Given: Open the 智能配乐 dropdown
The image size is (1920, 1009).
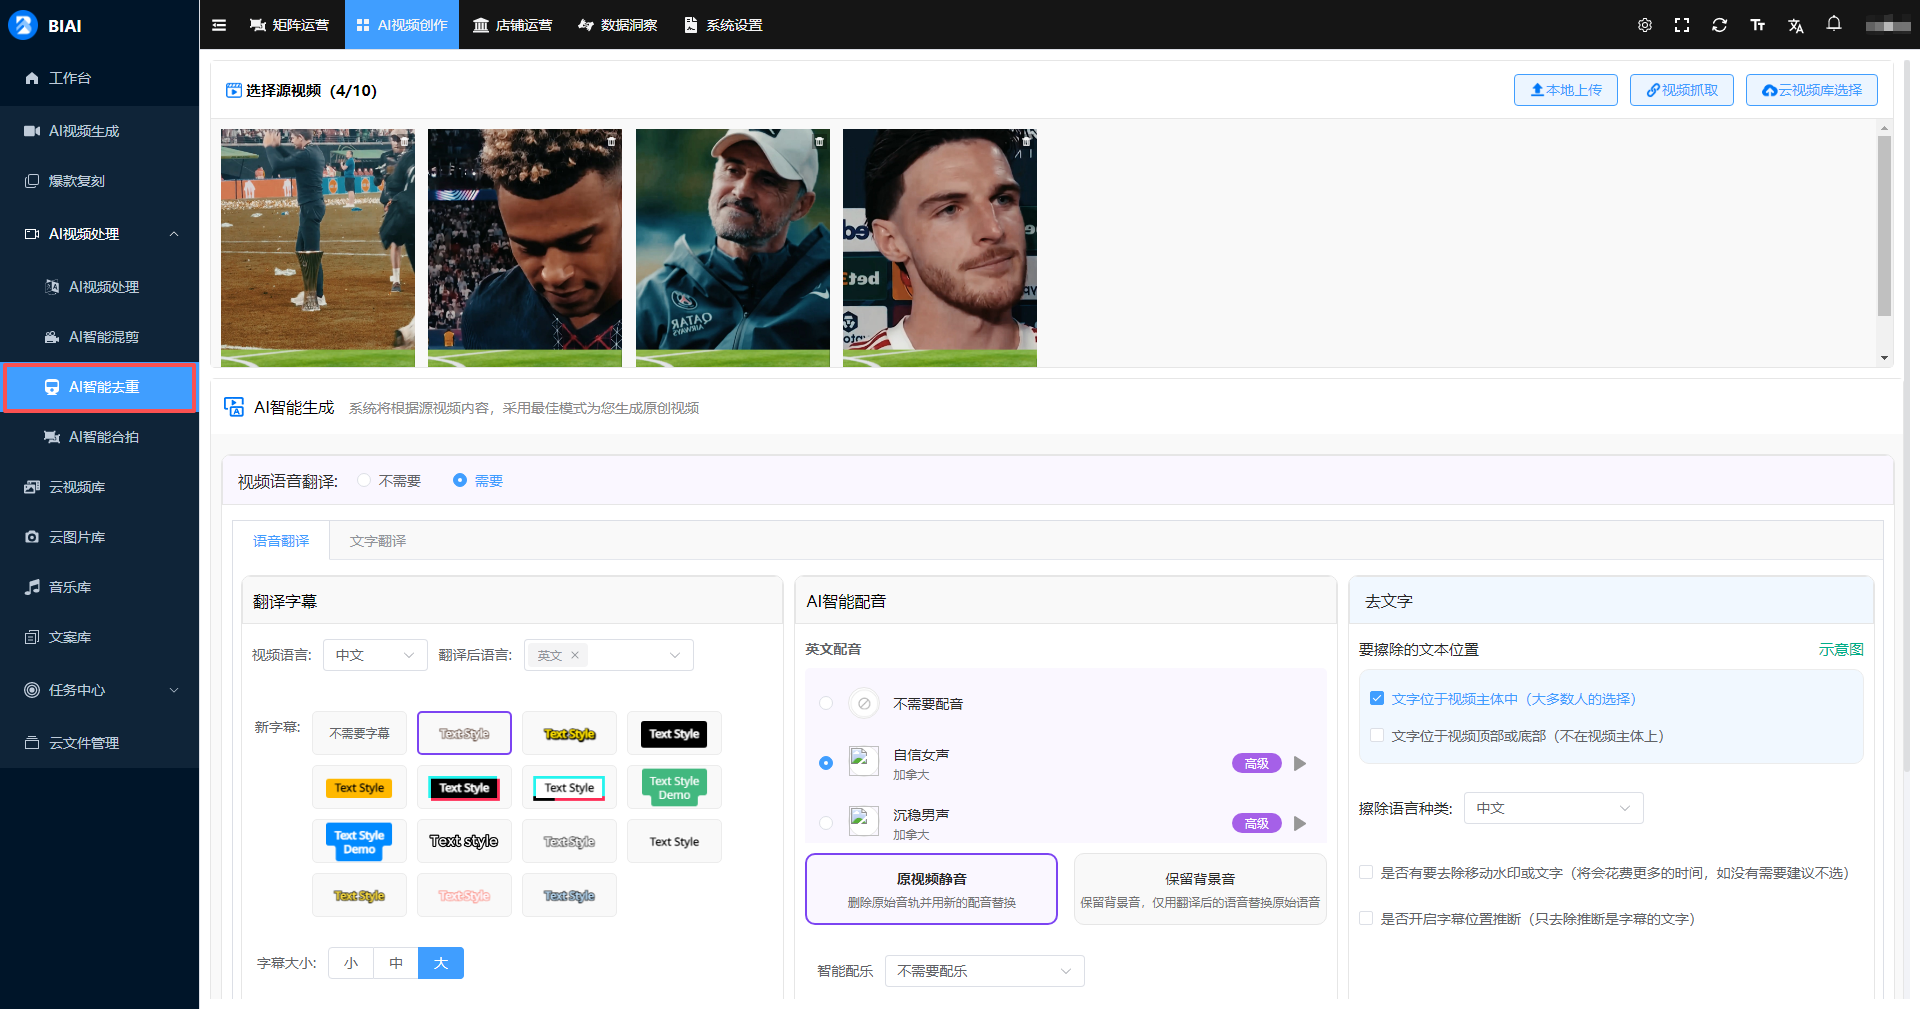Looking at the screenshot, I should click(x=984, y=971).
